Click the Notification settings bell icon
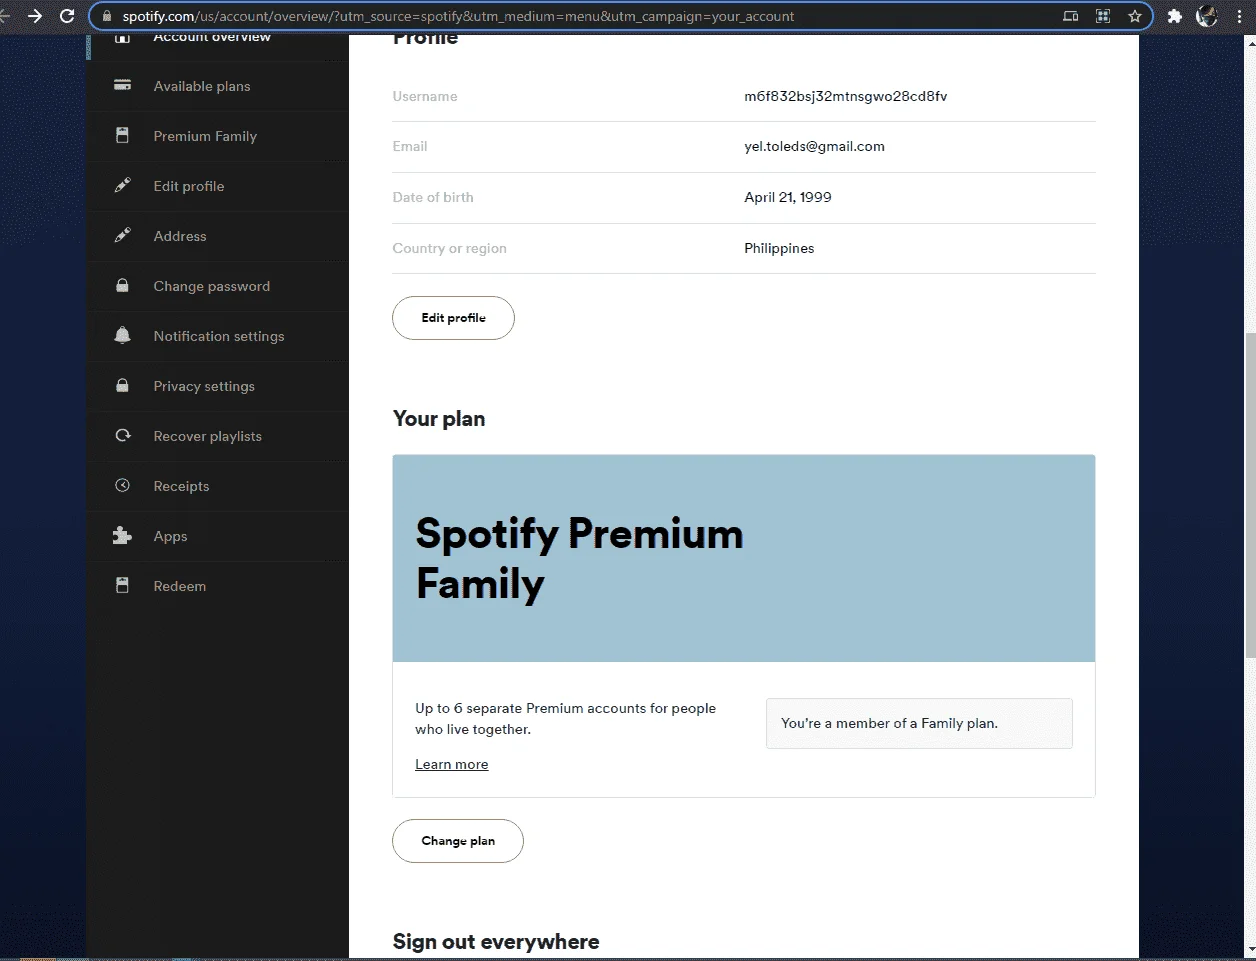Screen dimensions: 1256x961 (x=122, y=336)
